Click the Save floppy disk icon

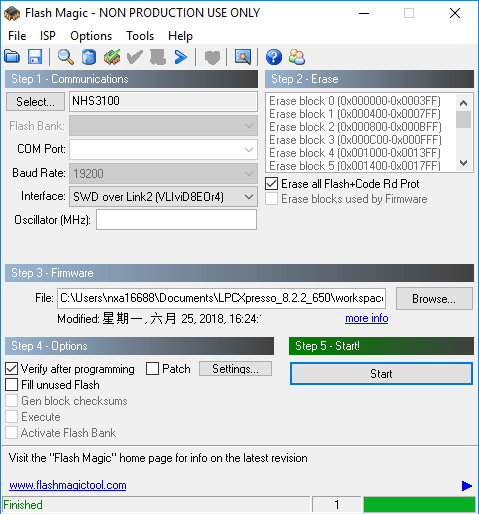35,57
